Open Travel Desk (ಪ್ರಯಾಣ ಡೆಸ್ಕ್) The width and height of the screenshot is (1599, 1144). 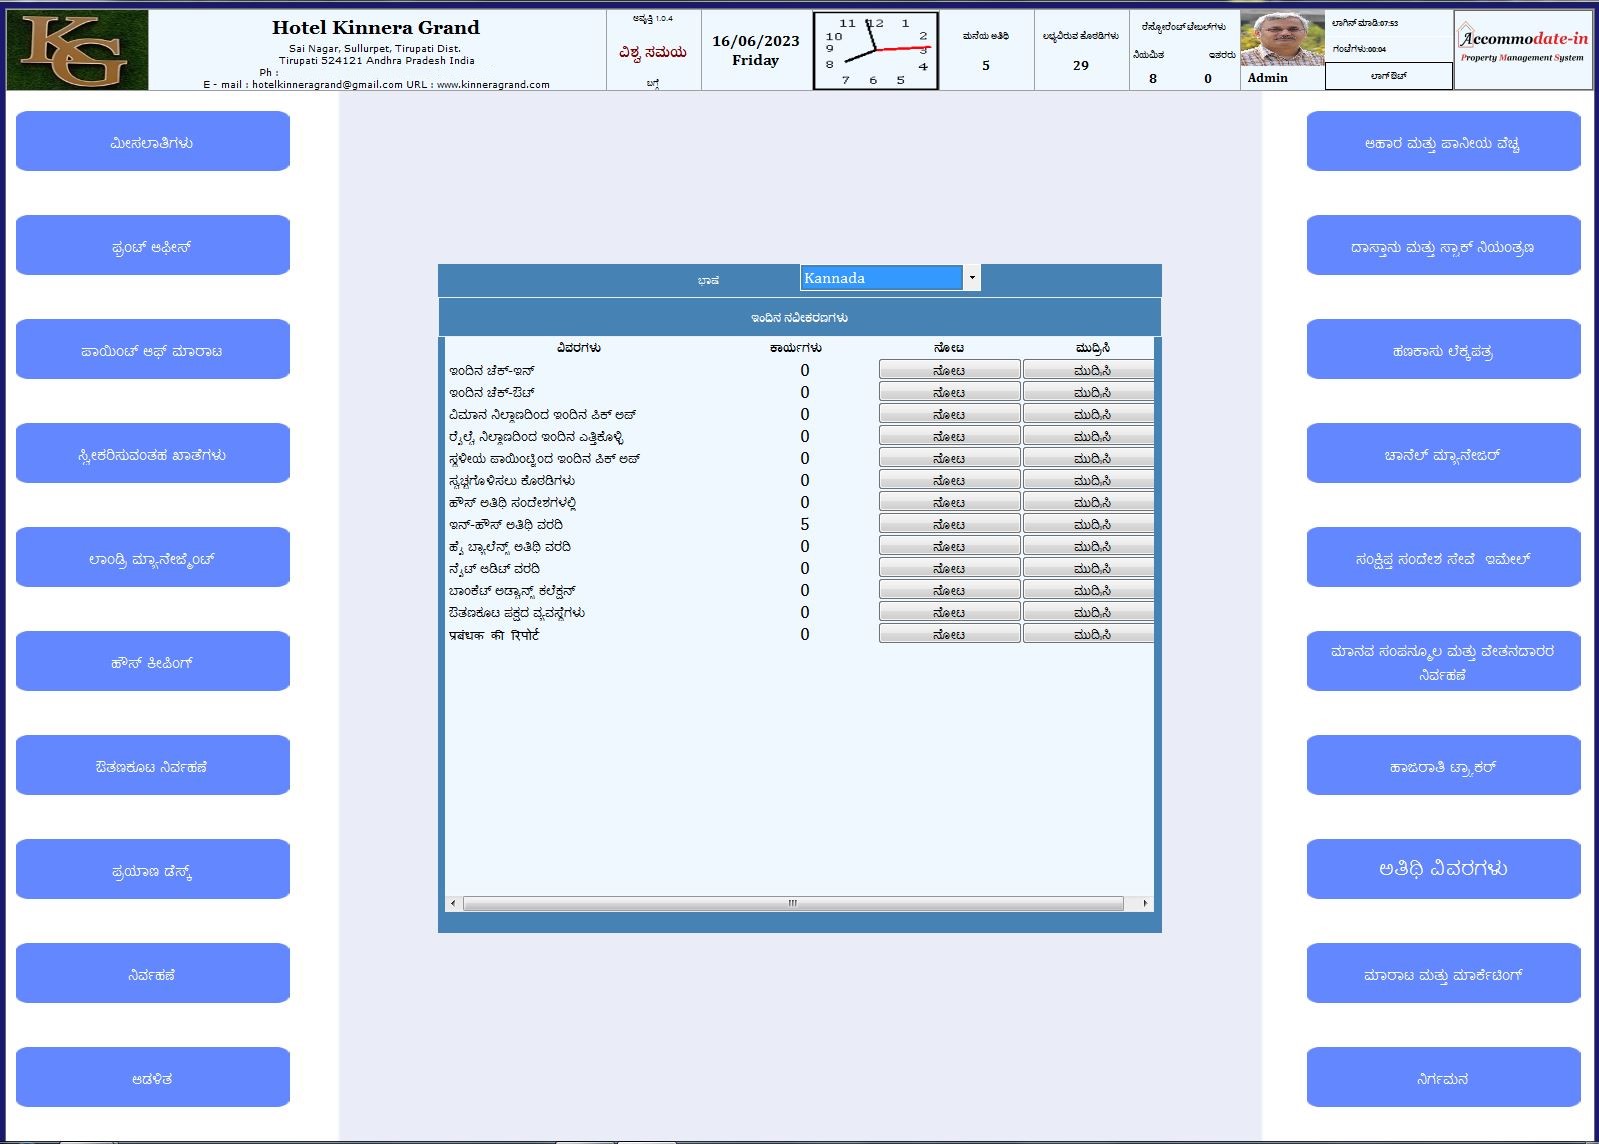click(x=153, y=869)
